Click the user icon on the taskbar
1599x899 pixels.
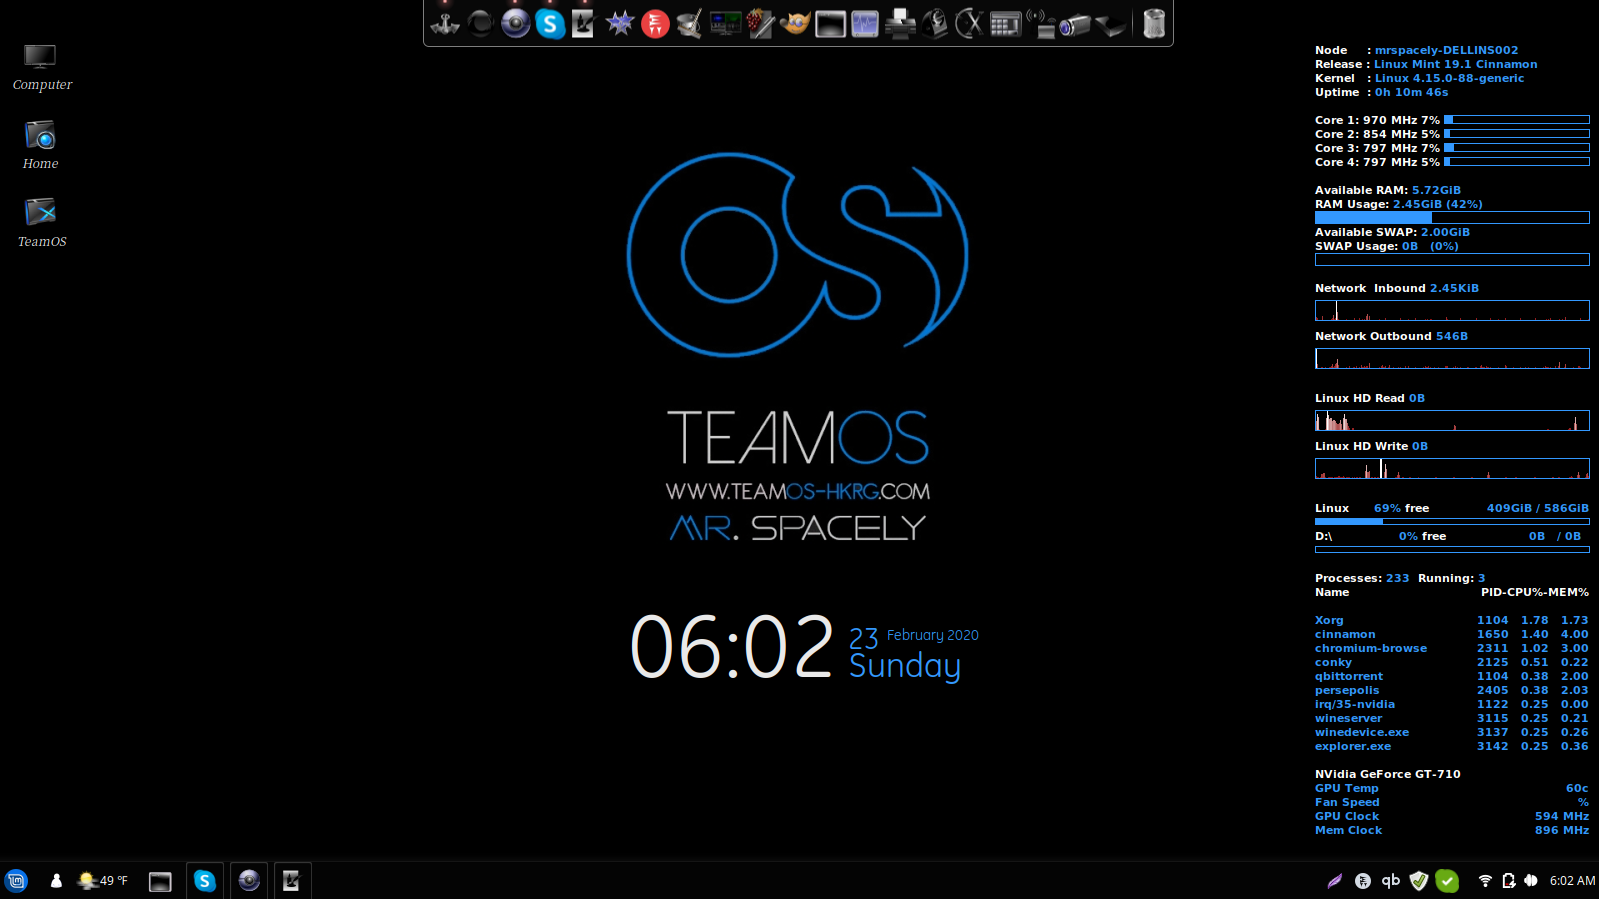[56, 880]
